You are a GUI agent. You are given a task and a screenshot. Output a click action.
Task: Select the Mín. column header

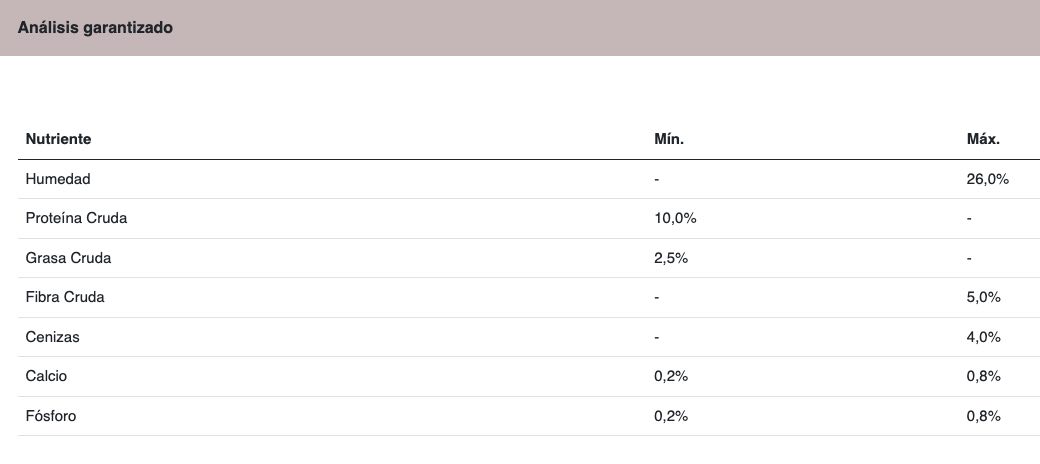[669, 139]
